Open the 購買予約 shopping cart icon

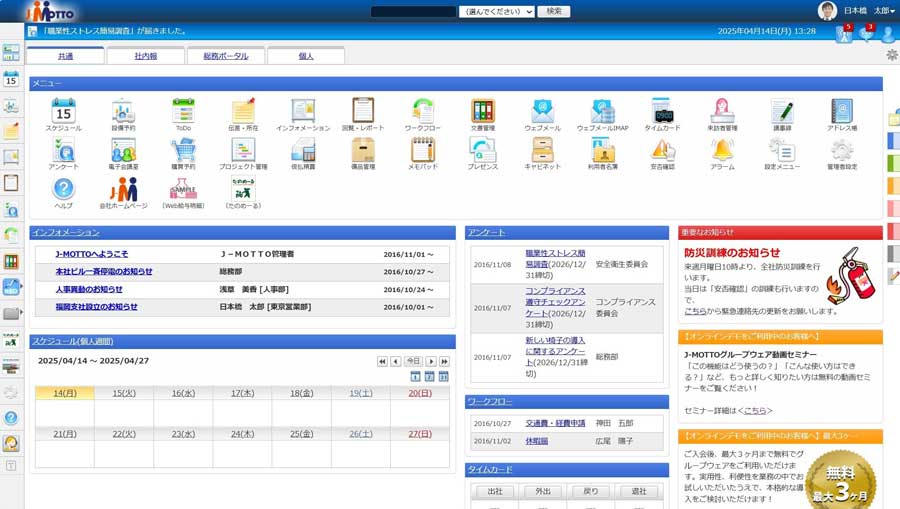(x=183, y=151)
